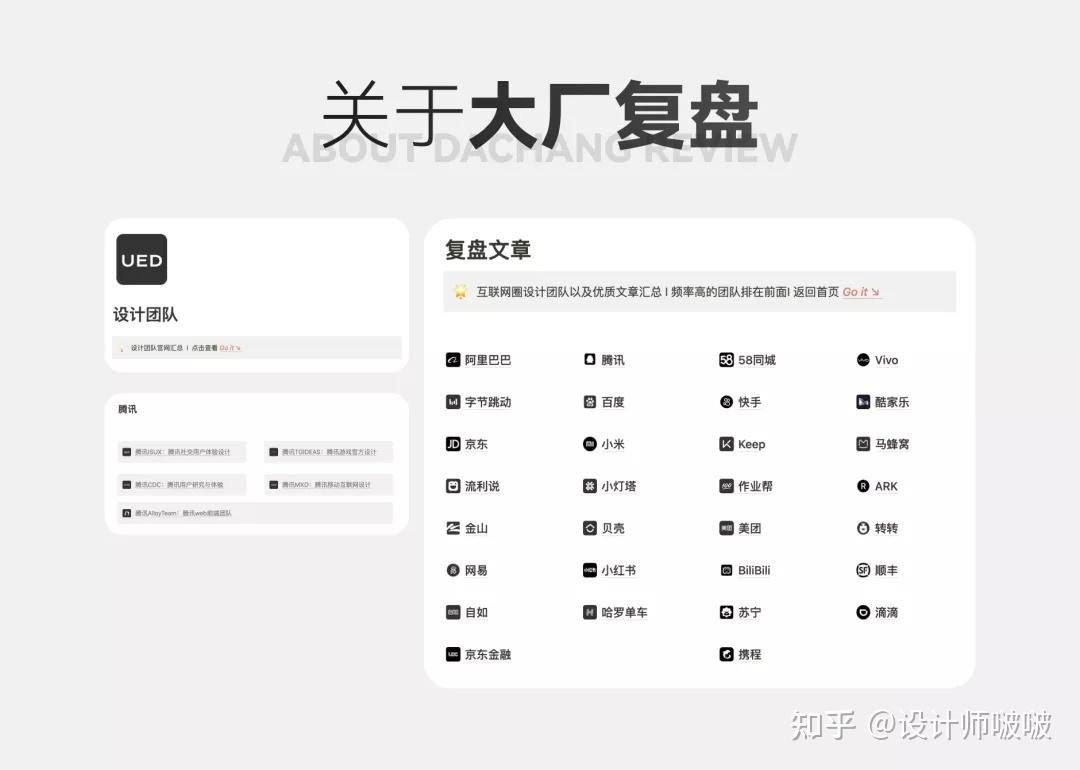
Task: Open the 携程 article page
Action: coord(740,654)
